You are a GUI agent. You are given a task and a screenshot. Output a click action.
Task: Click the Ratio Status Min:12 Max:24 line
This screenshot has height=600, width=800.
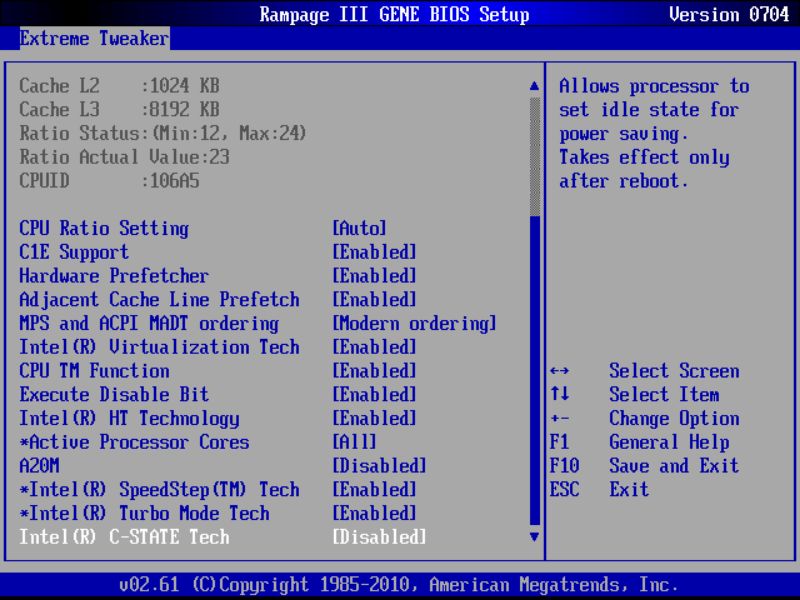pyautogui.click(x=163, y=133)
